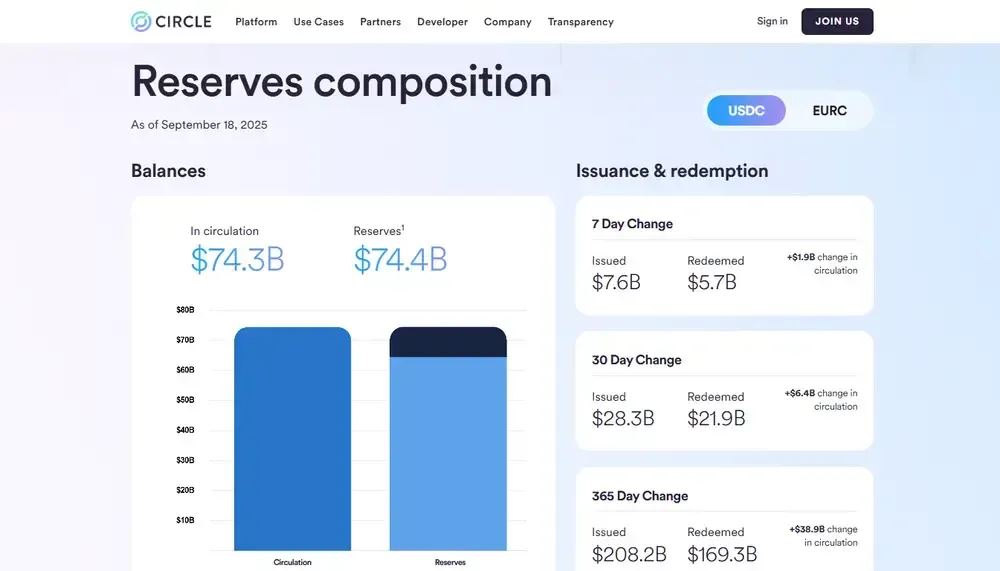The image size is (1000, 571).
Task: Expand the Partners navigation menu
Action: [x=380, y=22]
